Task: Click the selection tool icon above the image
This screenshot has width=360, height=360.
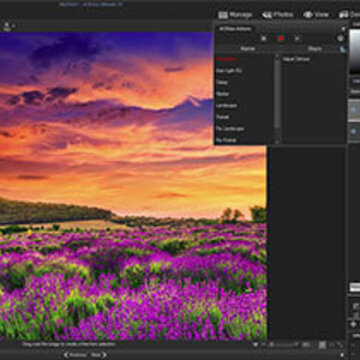Action: tap(7, 25)
